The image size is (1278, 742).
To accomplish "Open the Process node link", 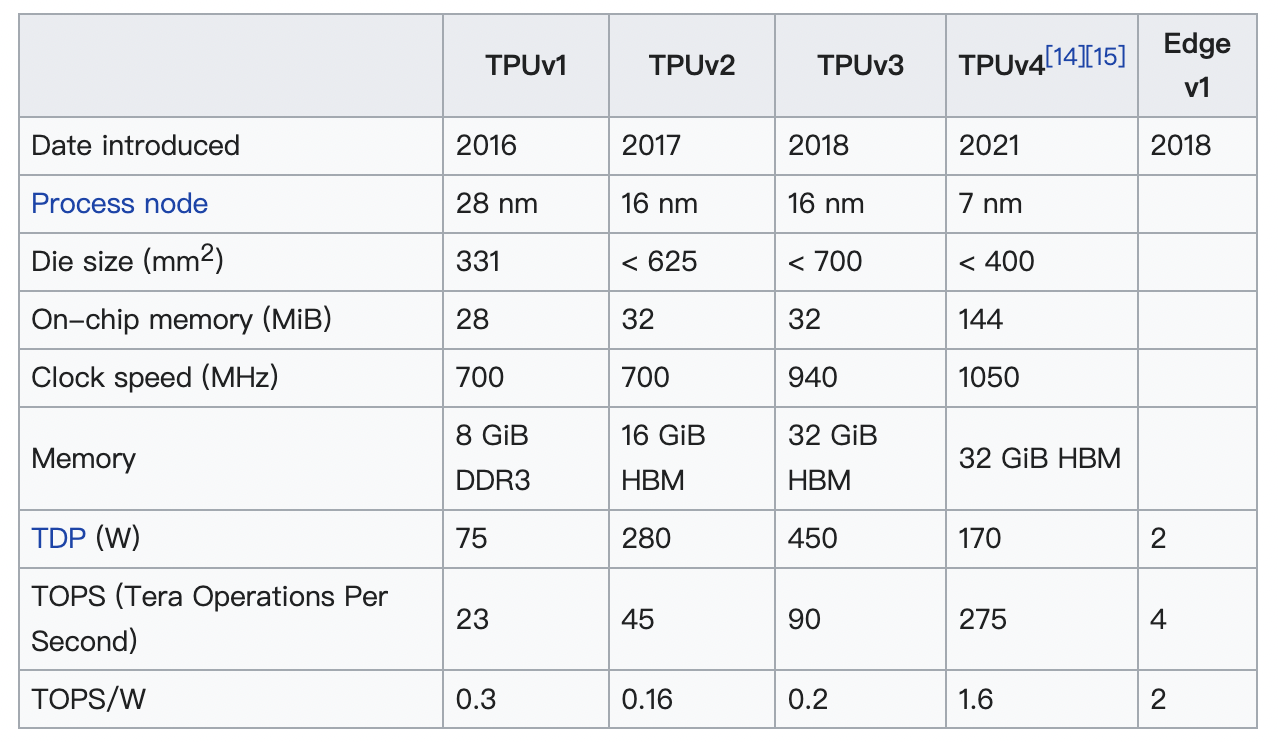I will tap(120, 204).
